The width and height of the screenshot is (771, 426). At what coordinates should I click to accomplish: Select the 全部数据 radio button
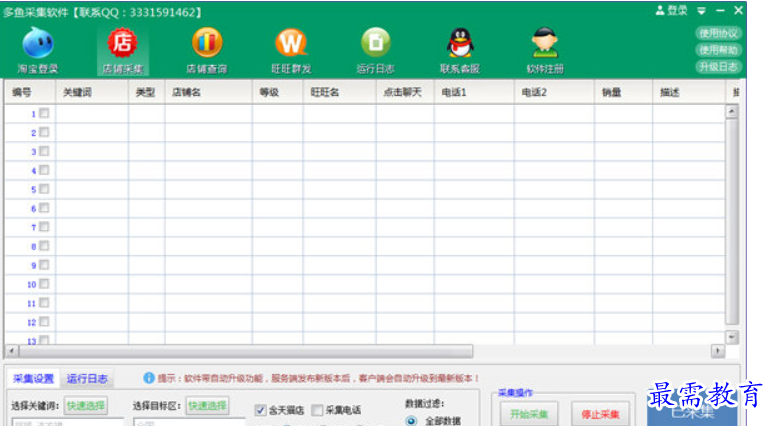(x=412, y=421)
